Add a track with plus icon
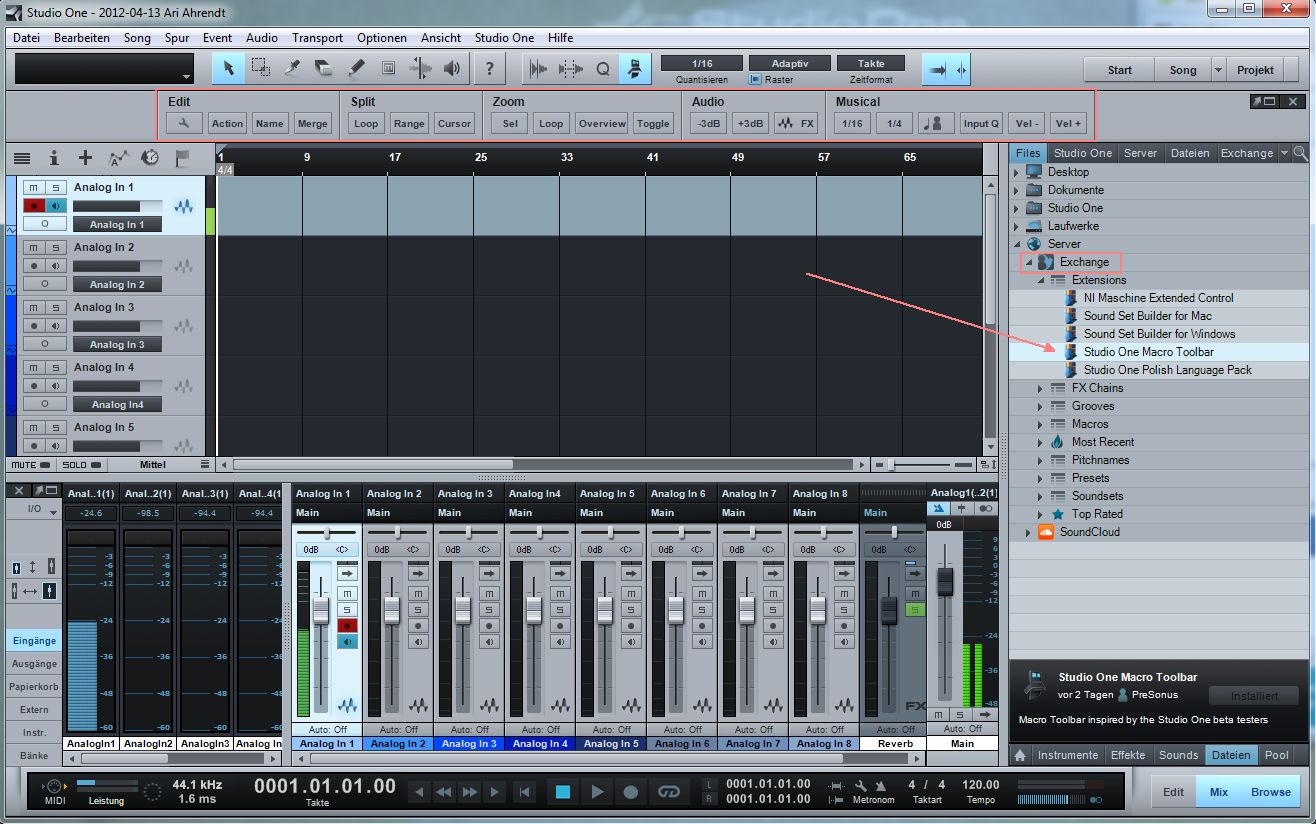1316x824 pixels. click(x=86, y=158)
